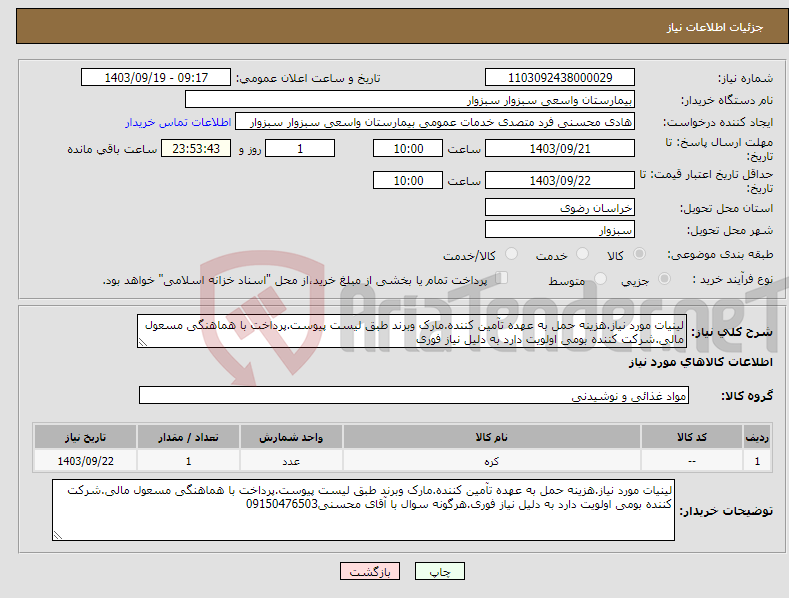Open the اطلاعات تماس خریدار link
The width and height of the screenshot is (789, 598).
178,122
